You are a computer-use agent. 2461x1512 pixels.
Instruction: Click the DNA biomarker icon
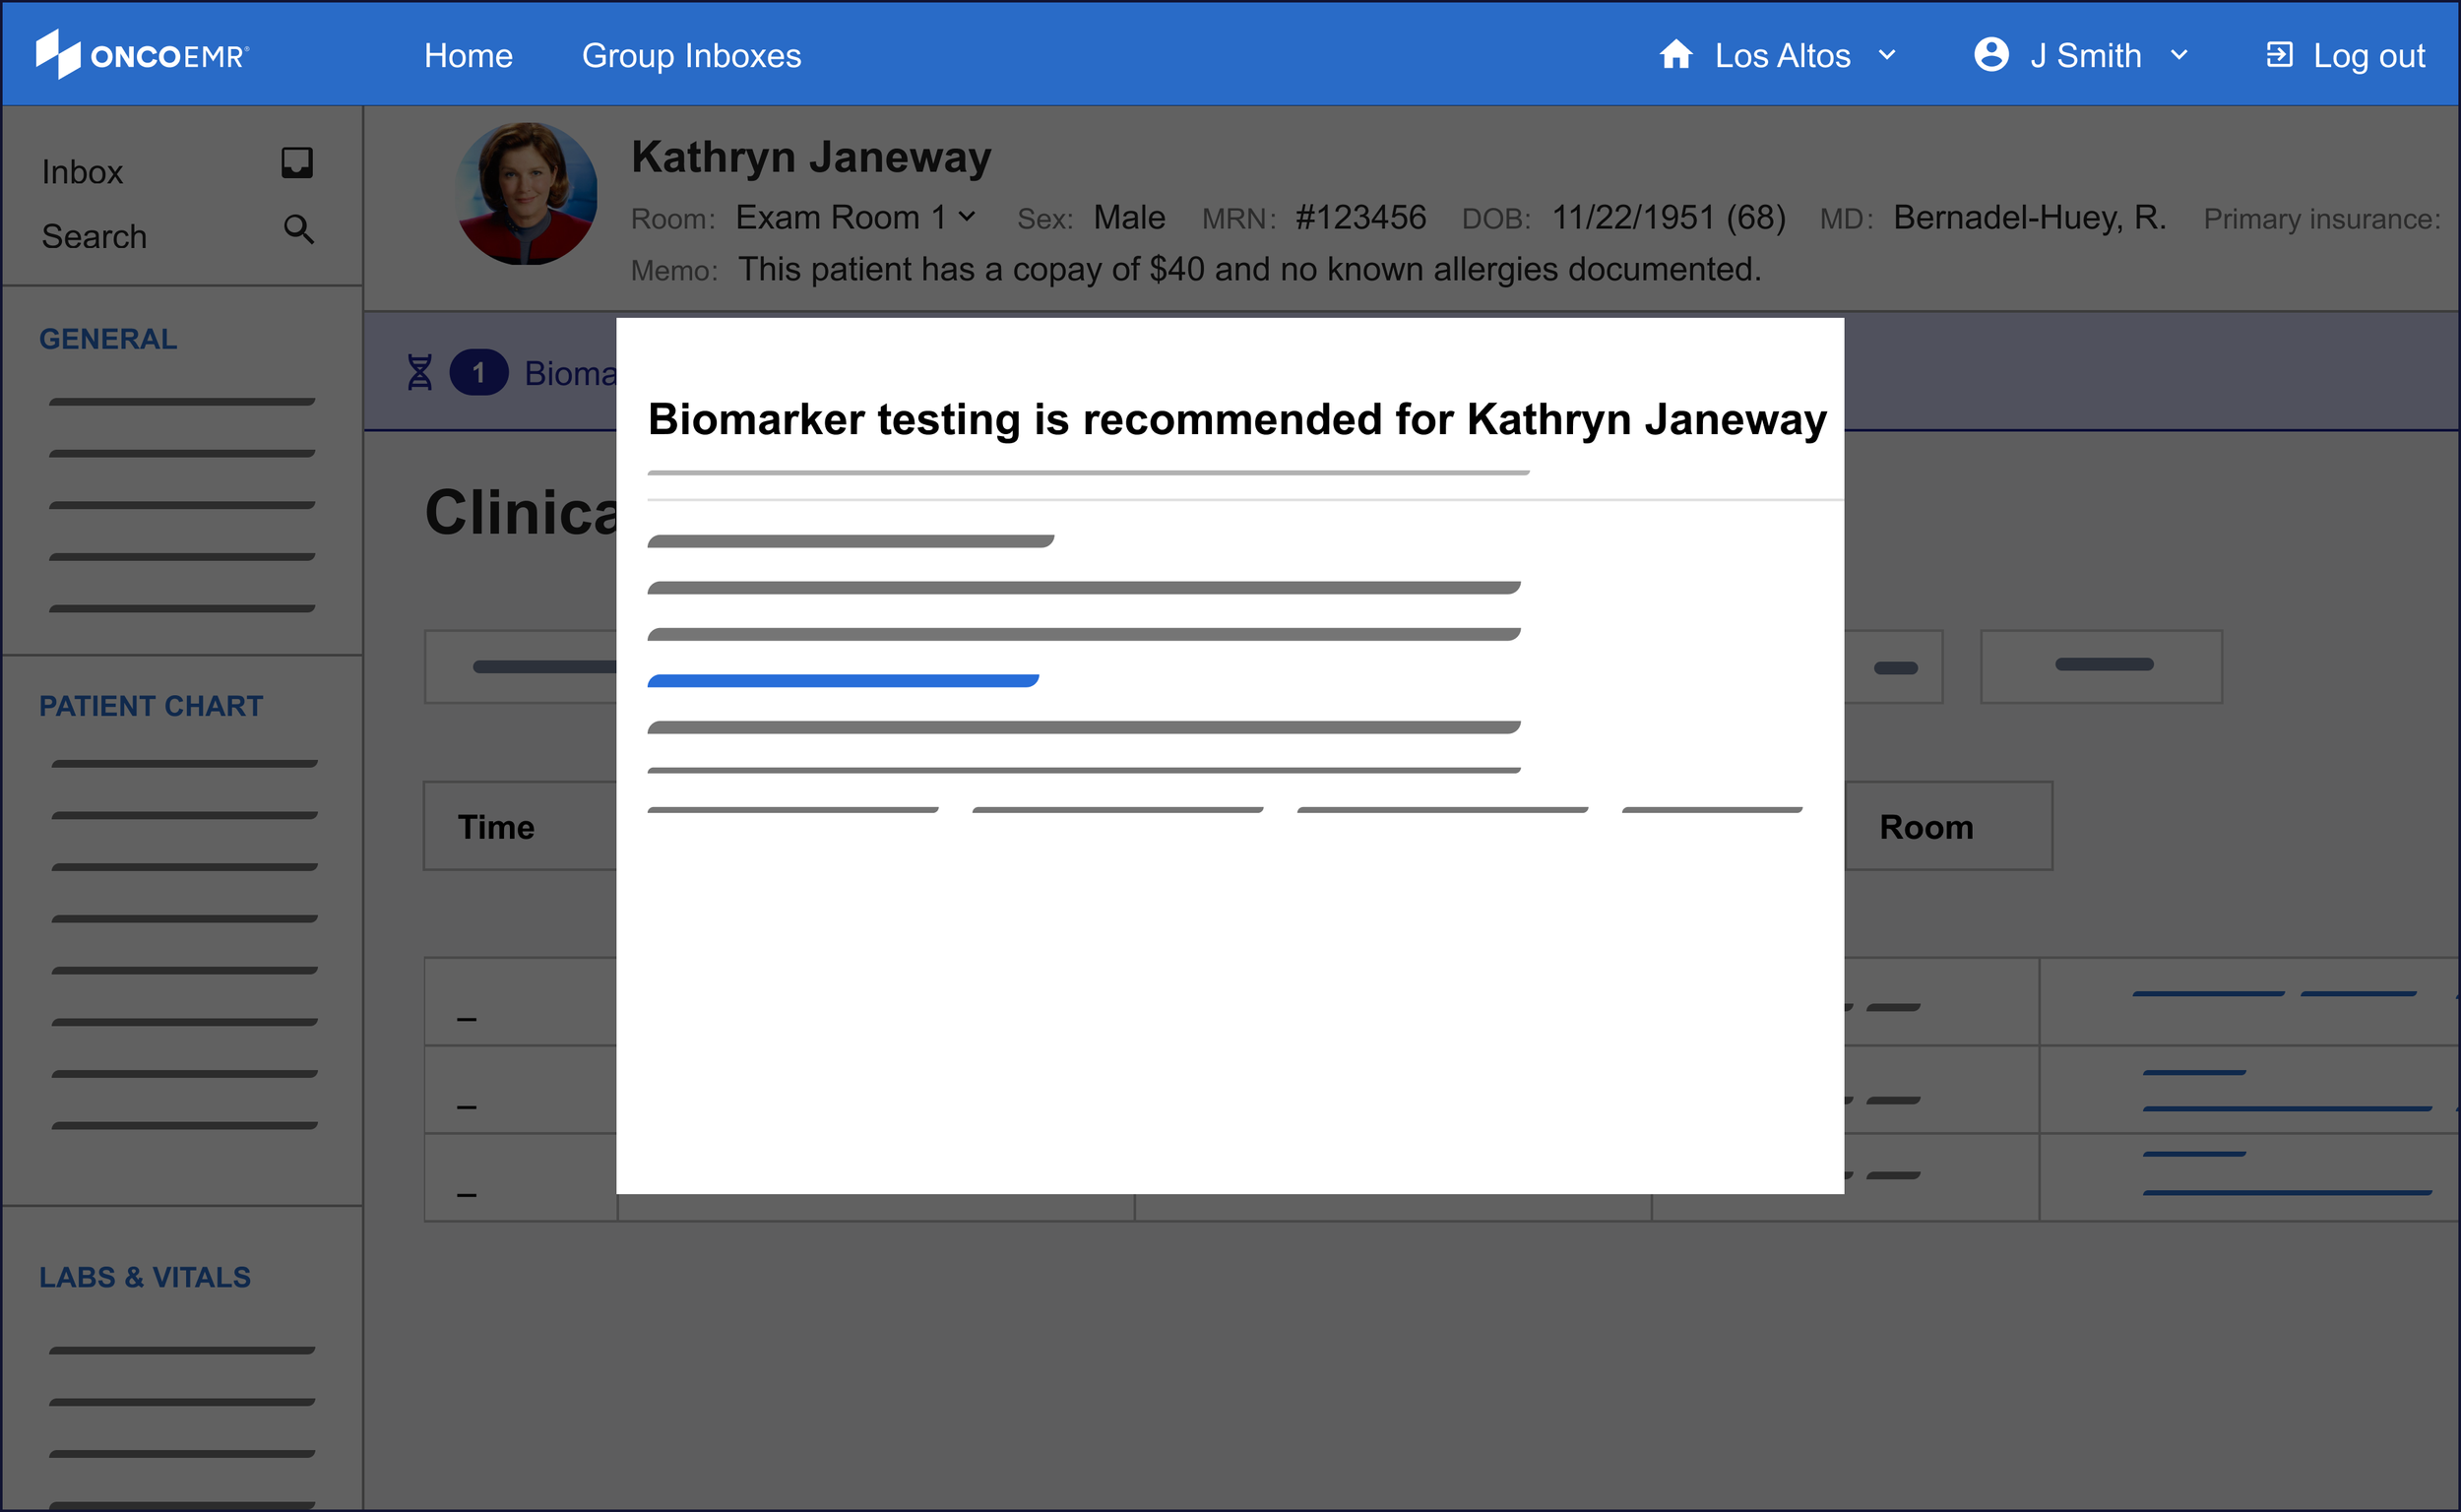point(420,373)
